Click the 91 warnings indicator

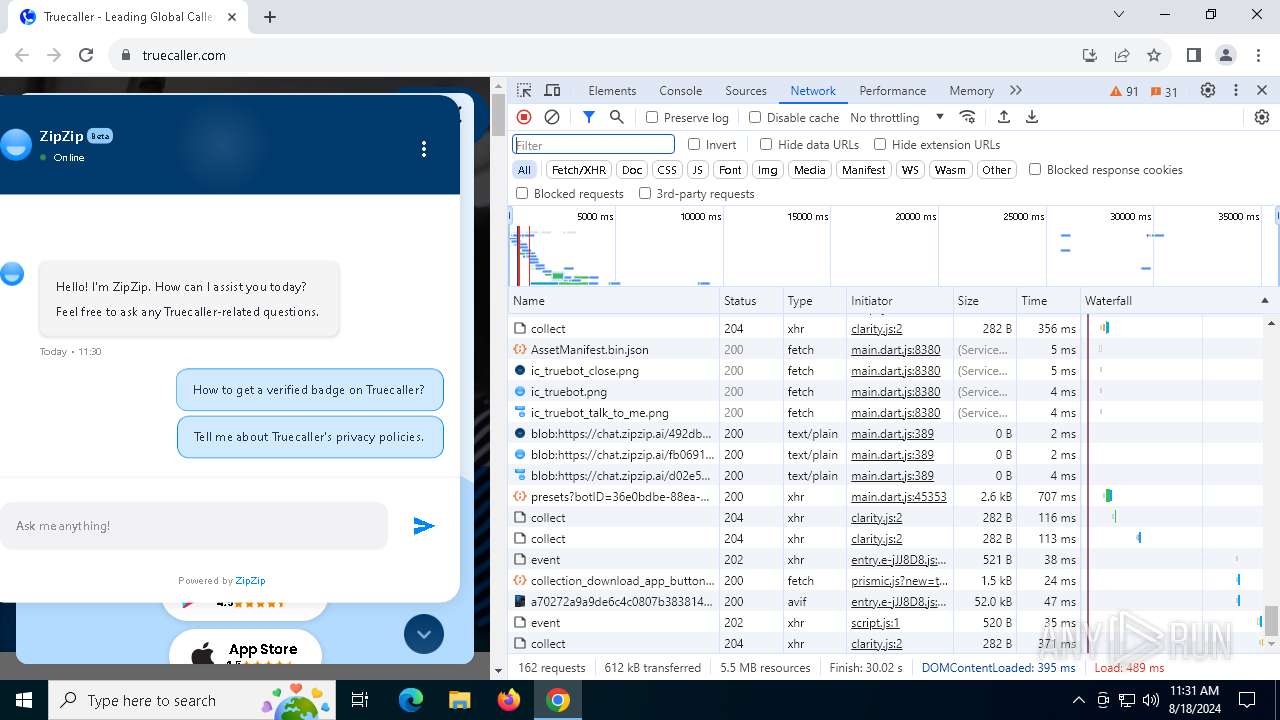tap(1124, 91)
